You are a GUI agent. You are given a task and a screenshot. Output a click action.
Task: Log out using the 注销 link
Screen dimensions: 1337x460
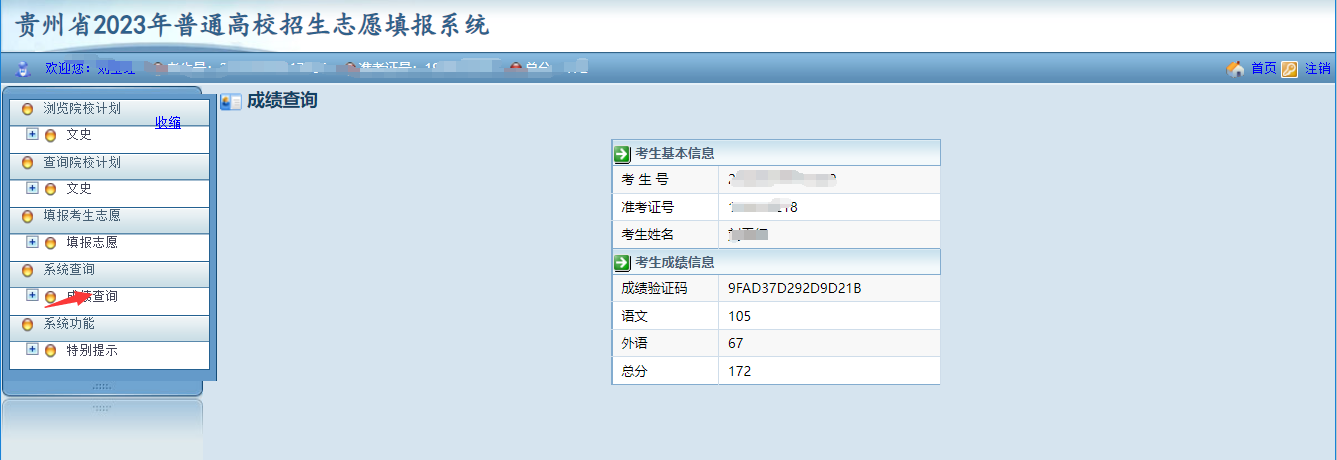1317,69
